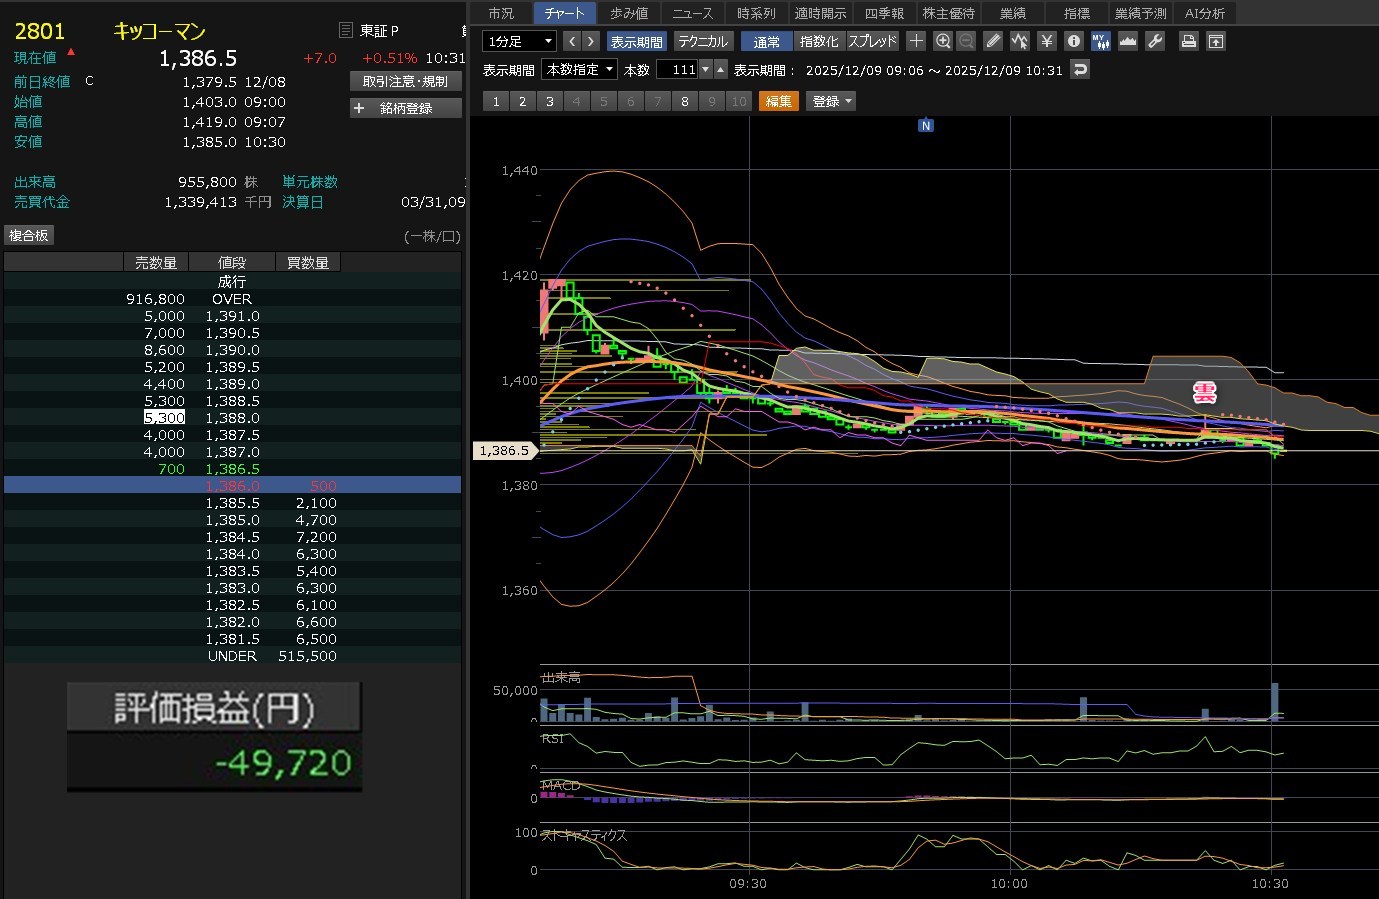This screenshot has width=1379, height=899.
Task: Click the yen symbol icon
Action: click(1046, 41)
